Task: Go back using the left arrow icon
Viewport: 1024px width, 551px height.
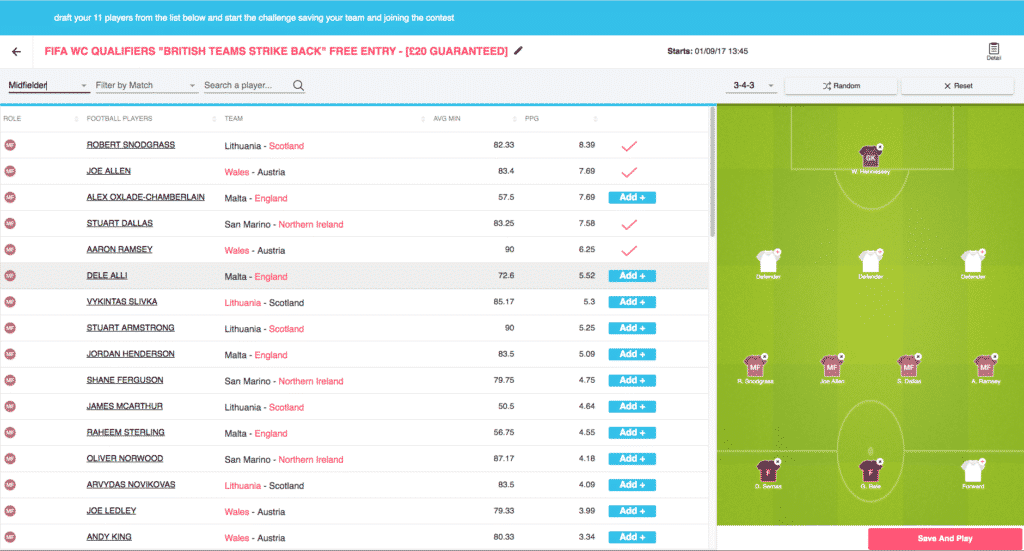Action: 16,52
